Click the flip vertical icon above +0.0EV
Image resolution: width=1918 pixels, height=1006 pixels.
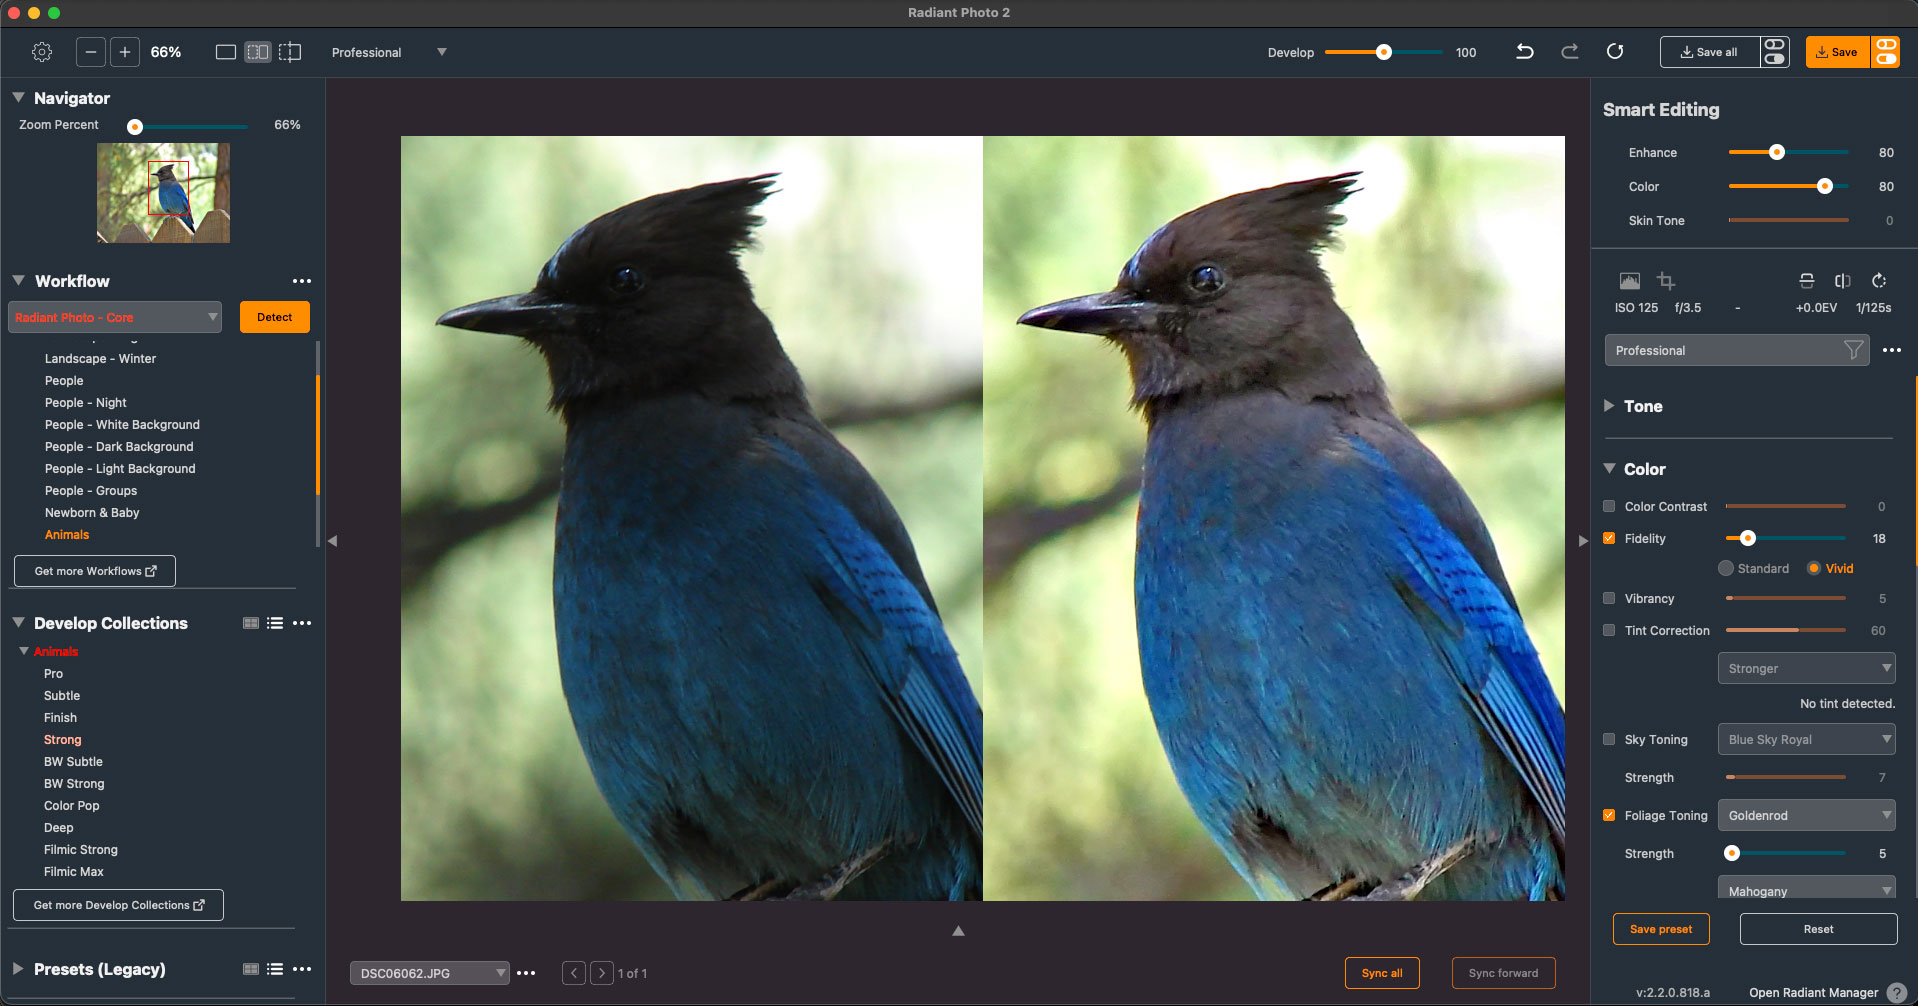coord(1807,281)
